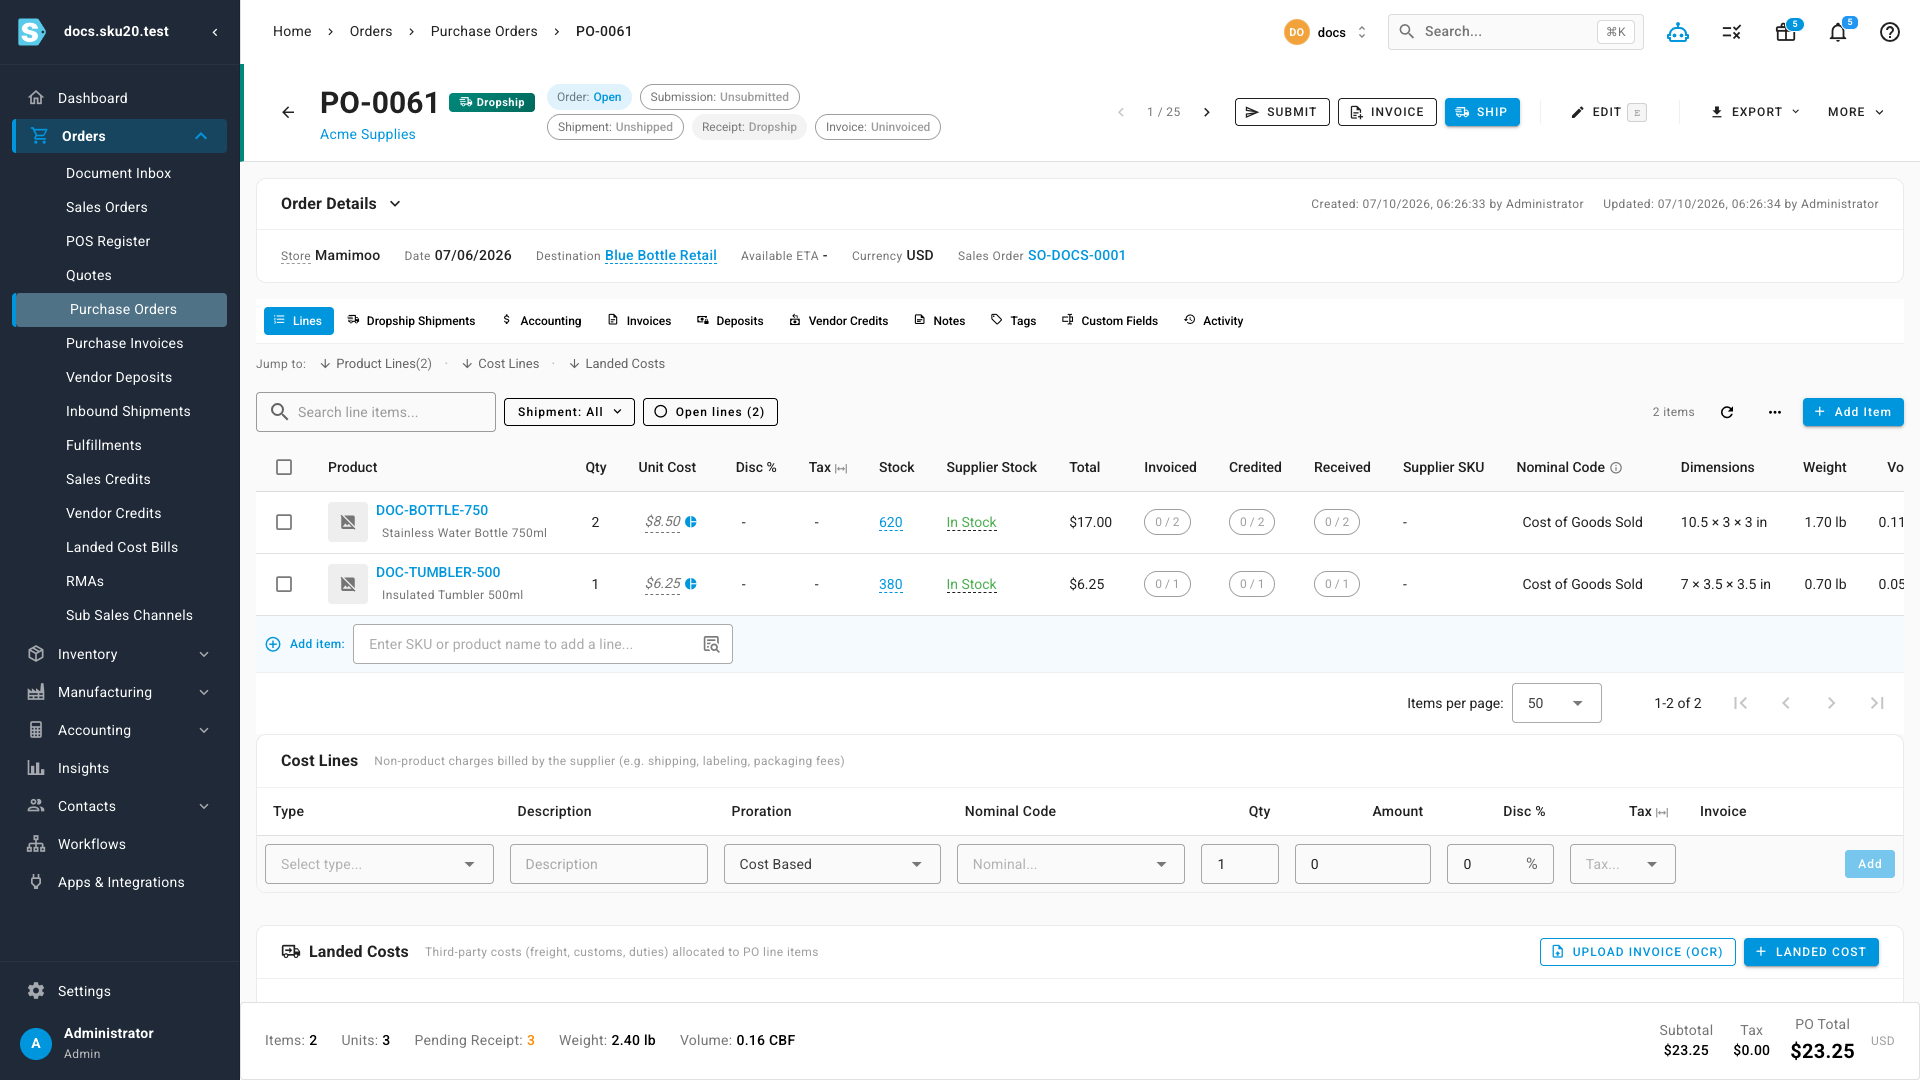
Task: Go to the next purchase order arrow
Action: (x=1207, y=112)
